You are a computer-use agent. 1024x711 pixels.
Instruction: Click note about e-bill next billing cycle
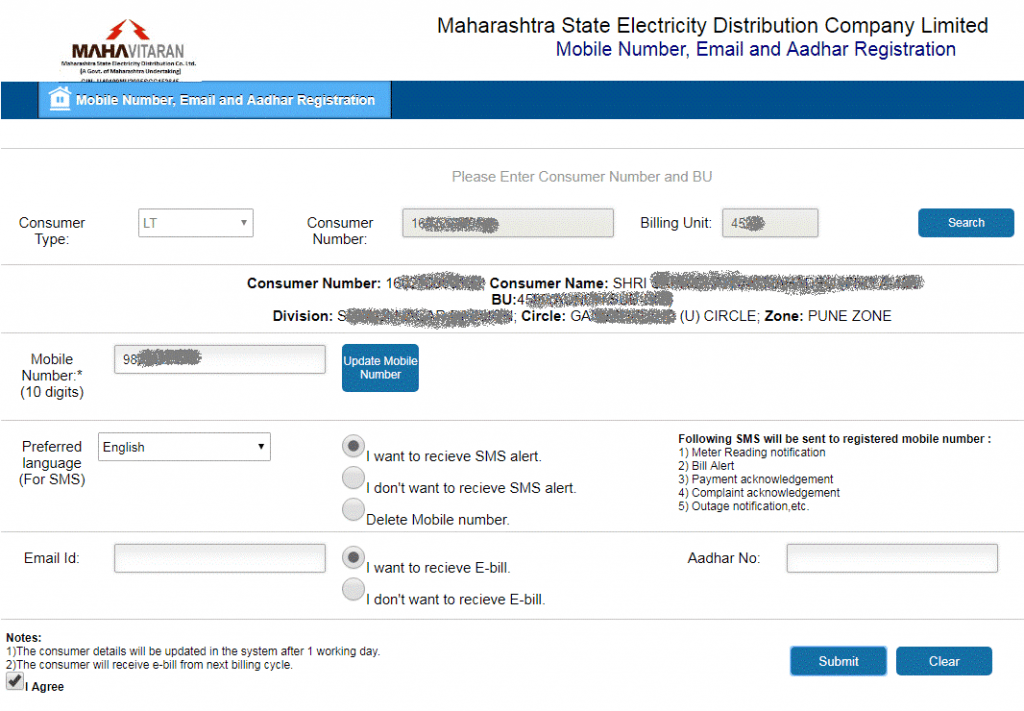click(150, 665)
